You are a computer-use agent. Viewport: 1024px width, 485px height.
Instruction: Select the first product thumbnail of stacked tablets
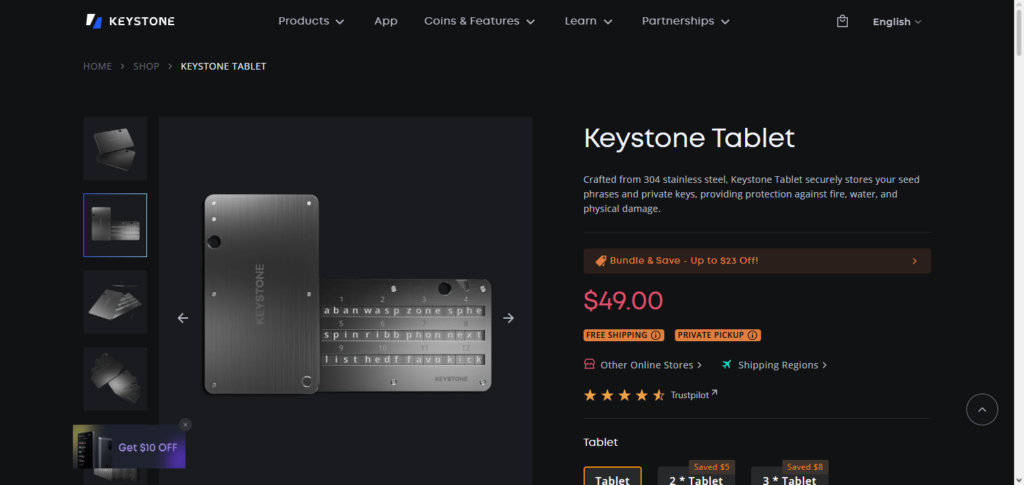pos(115,148)
